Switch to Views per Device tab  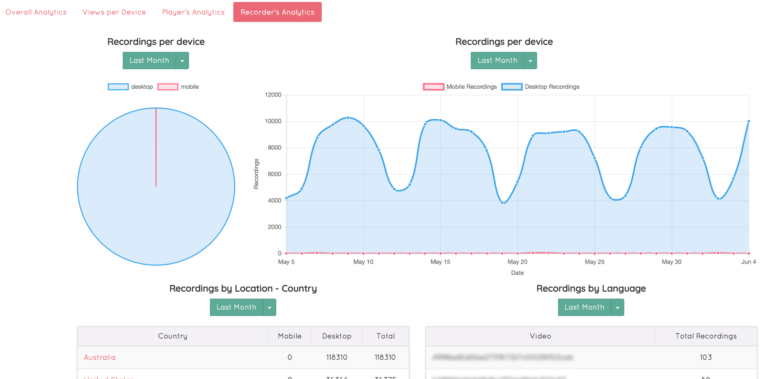tap(114, 12)
